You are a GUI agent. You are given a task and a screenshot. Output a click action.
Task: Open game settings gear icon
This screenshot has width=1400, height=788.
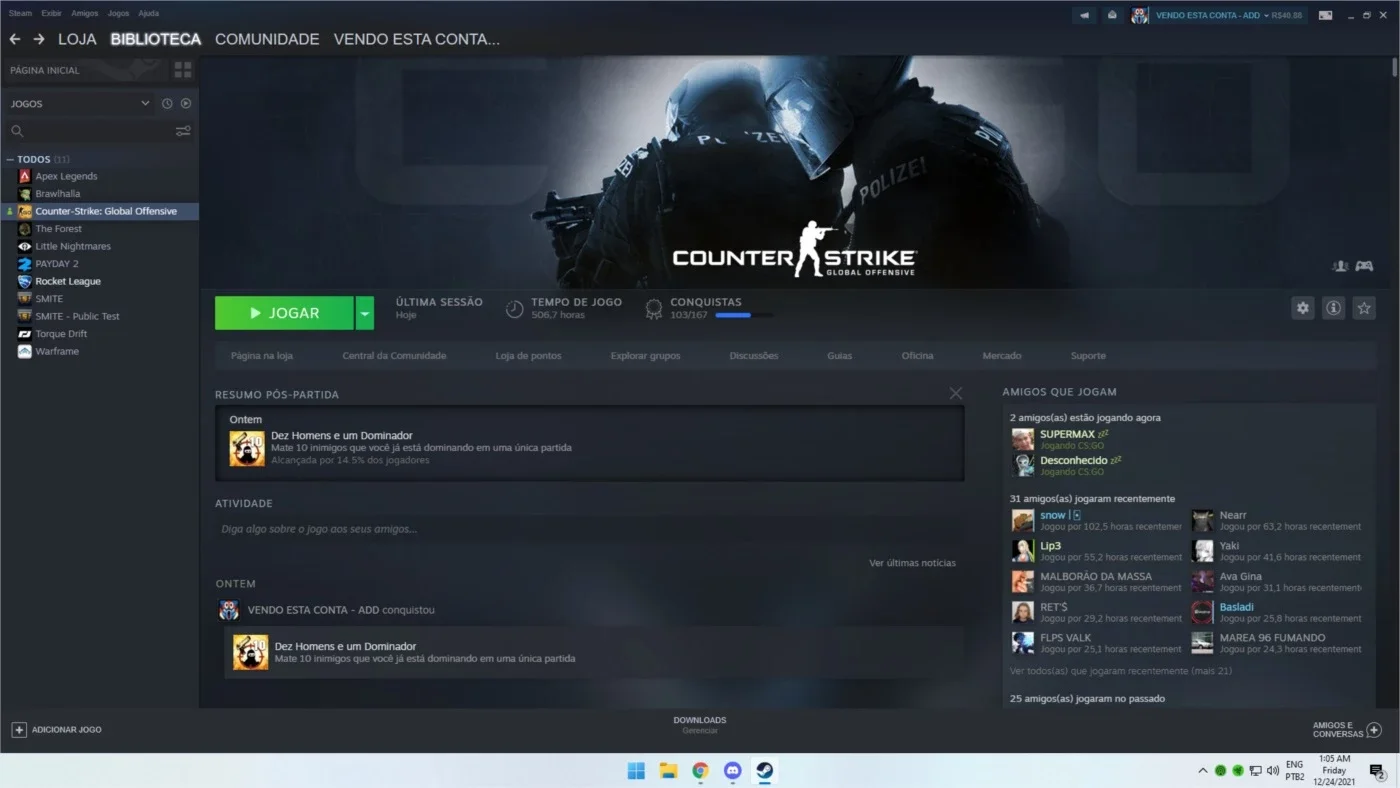[1302, 308]
